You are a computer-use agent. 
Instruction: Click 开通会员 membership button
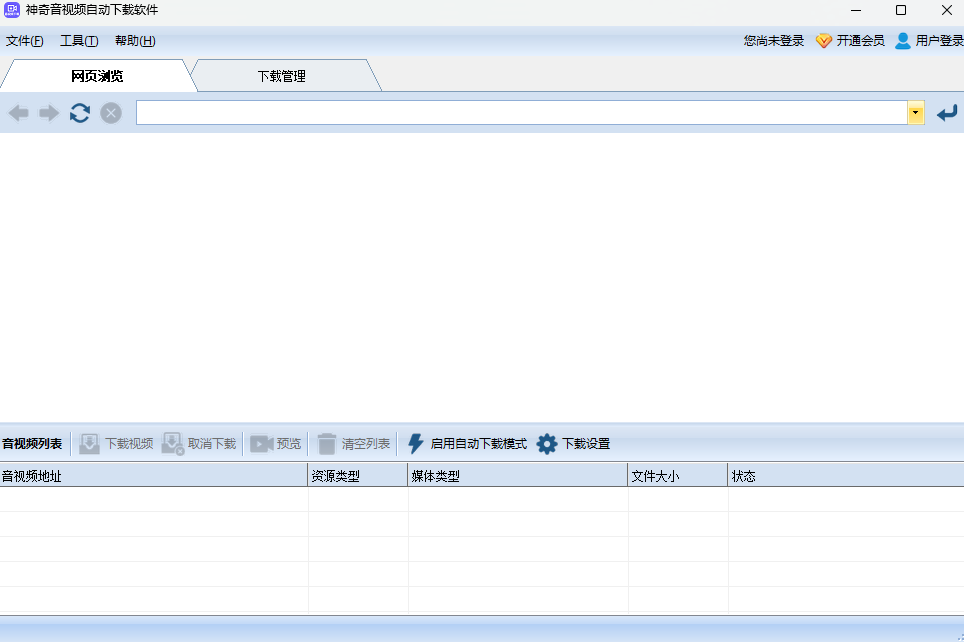pos(850,41)
